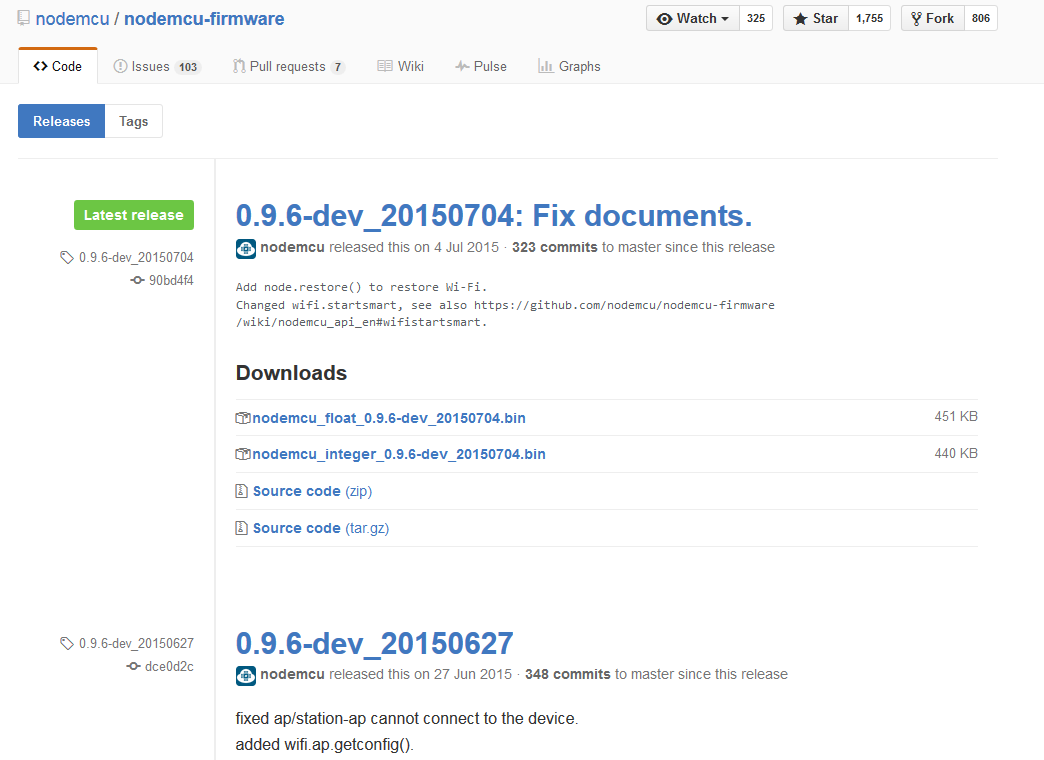Switch to the Code tab
Image resolution: width=1044 pixels, height=760 pixels.
click(x=58, y=66)
